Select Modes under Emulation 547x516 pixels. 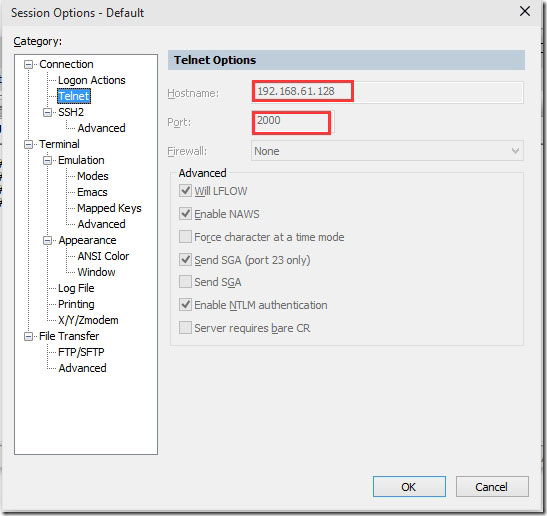[92, 176]
